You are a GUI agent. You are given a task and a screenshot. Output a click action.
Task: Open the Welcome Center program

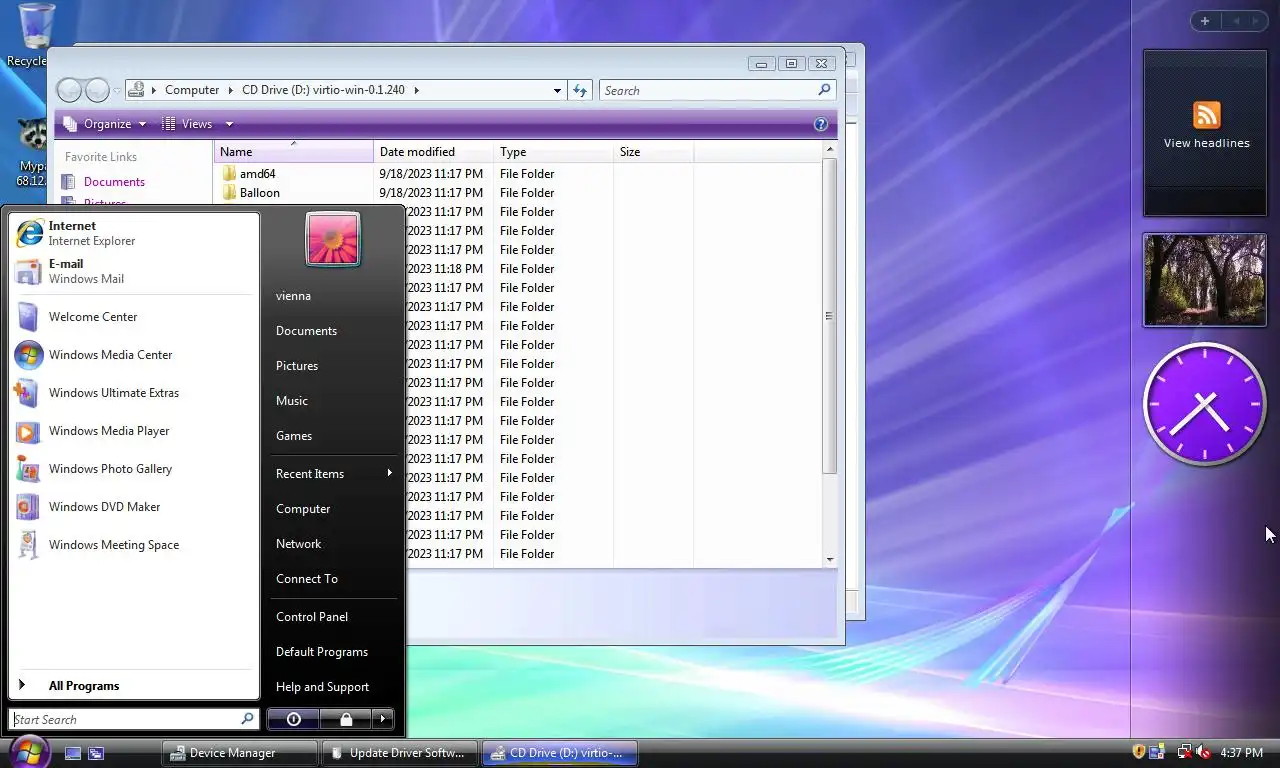point(133,317)
